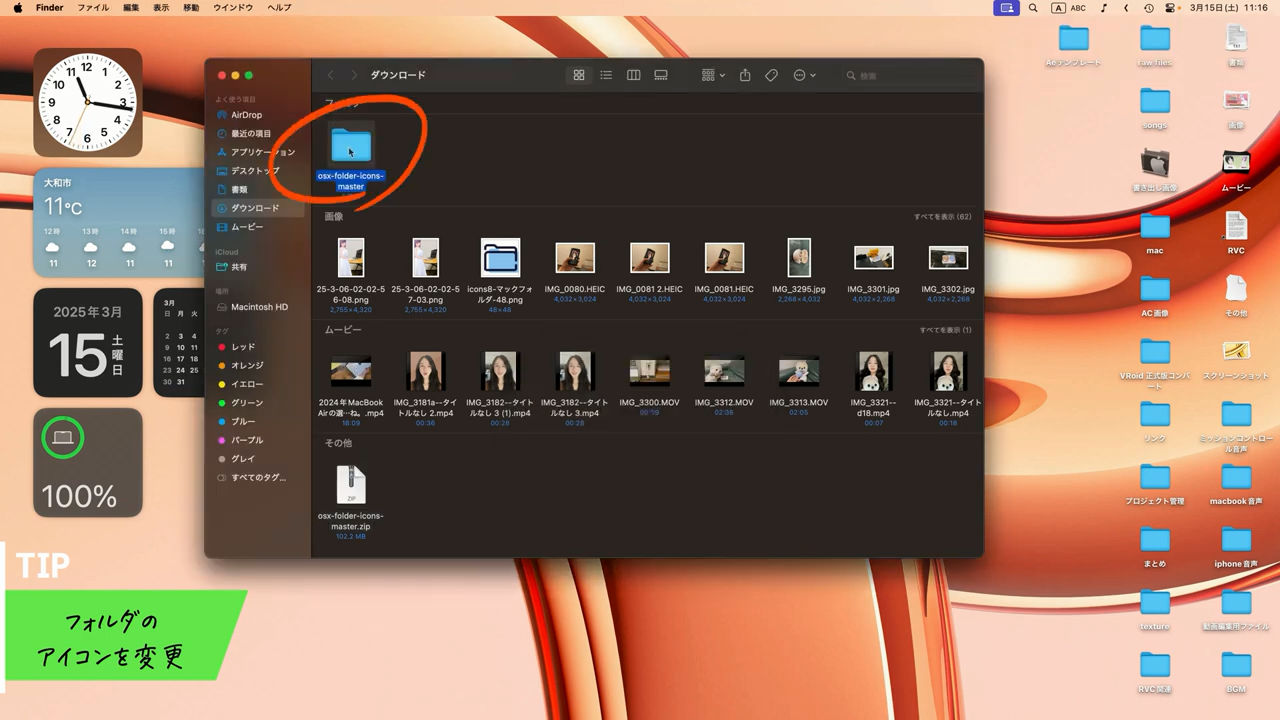This screenshot has width=1280, height=720.
Task: Select IMG_3312.MOV video
Action: tap(724, 371)
